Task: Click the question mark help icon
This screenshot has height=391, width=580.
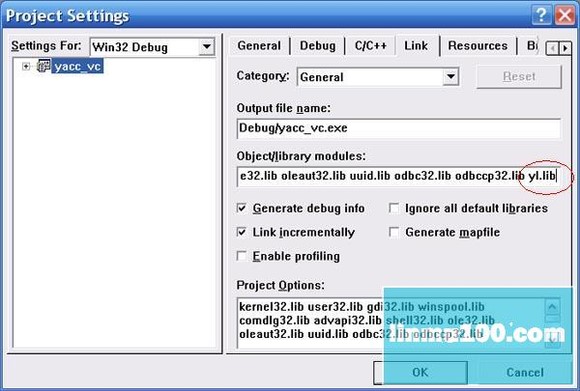Action: [x=541, y=15]
